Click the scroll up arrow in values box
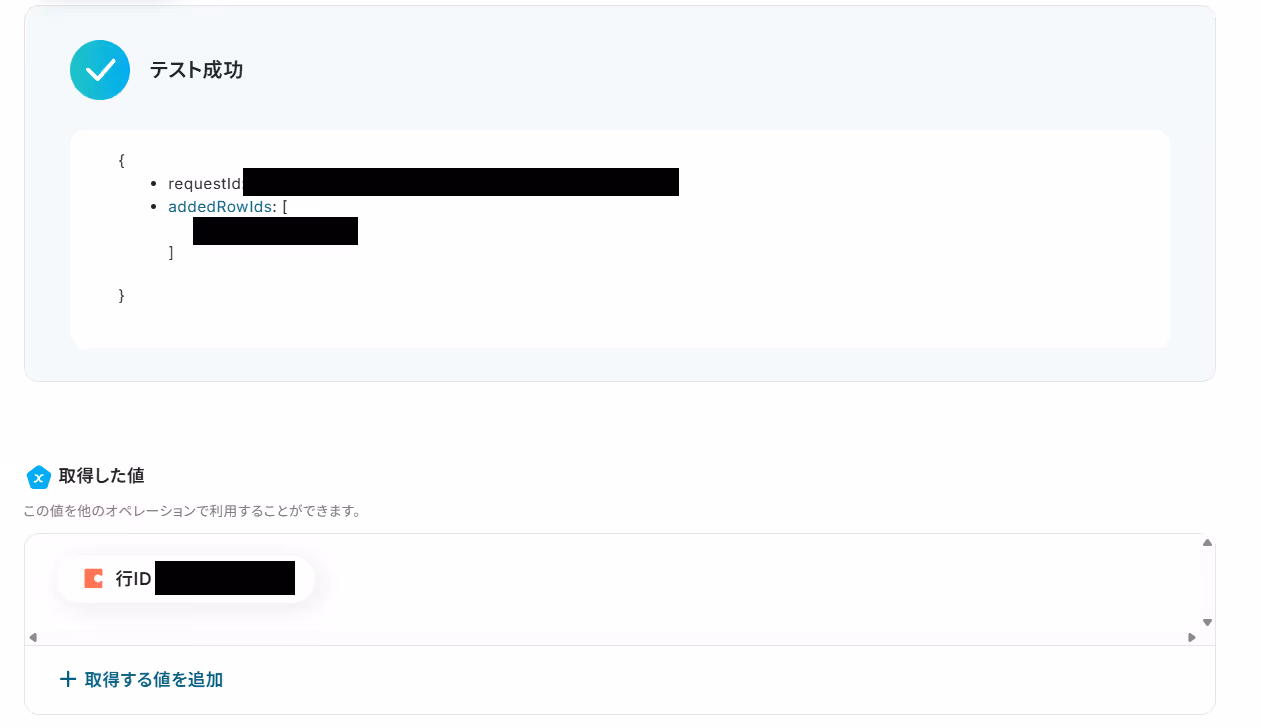This screenshot has width=1261, height=727. pos(1207,543)
